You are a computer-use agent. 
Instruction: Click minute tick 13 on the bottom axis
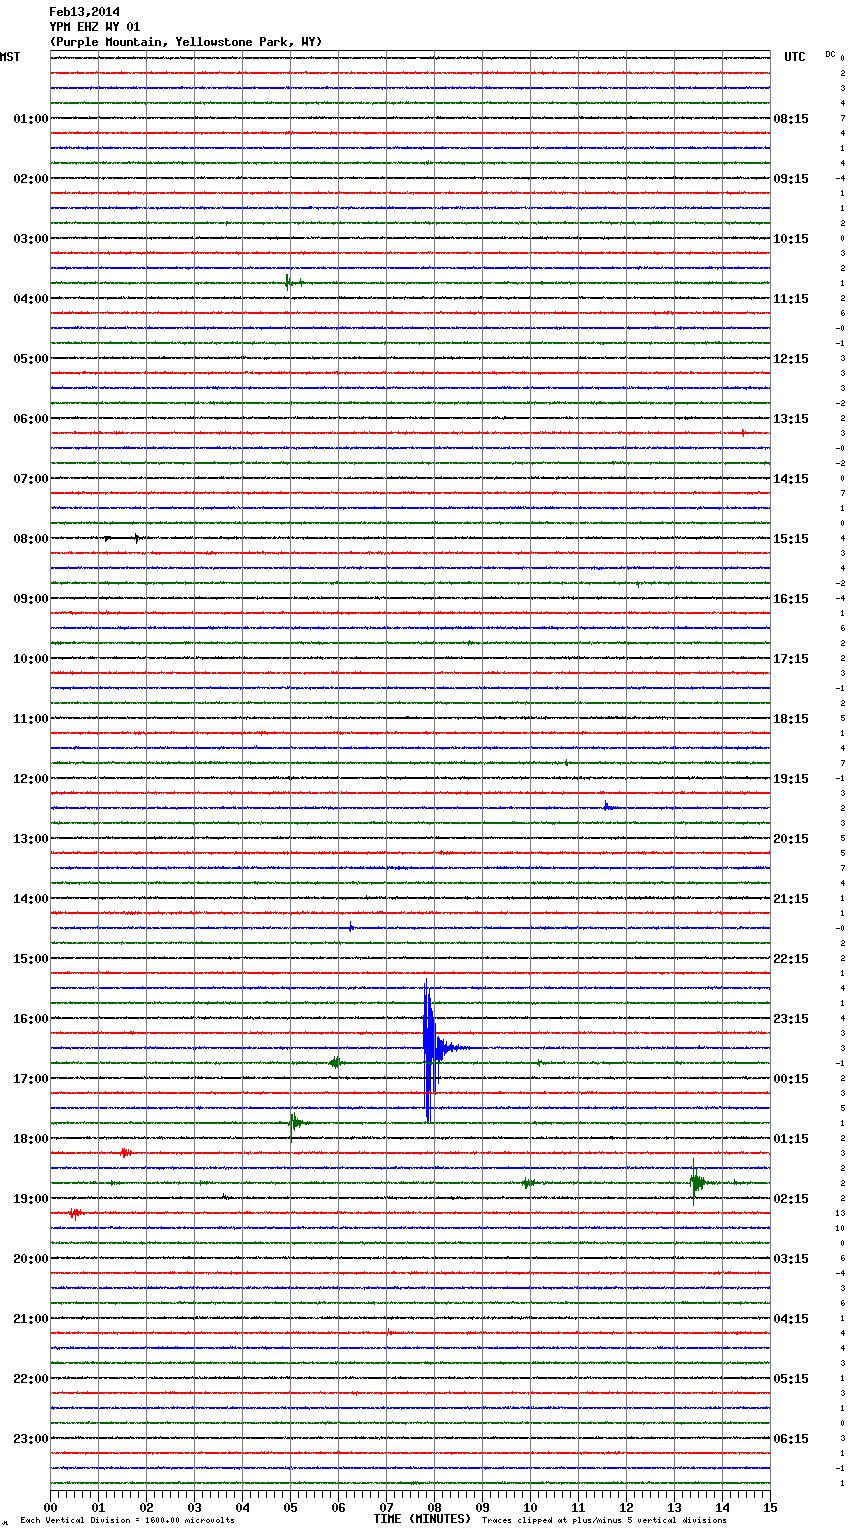[674, 1507]
